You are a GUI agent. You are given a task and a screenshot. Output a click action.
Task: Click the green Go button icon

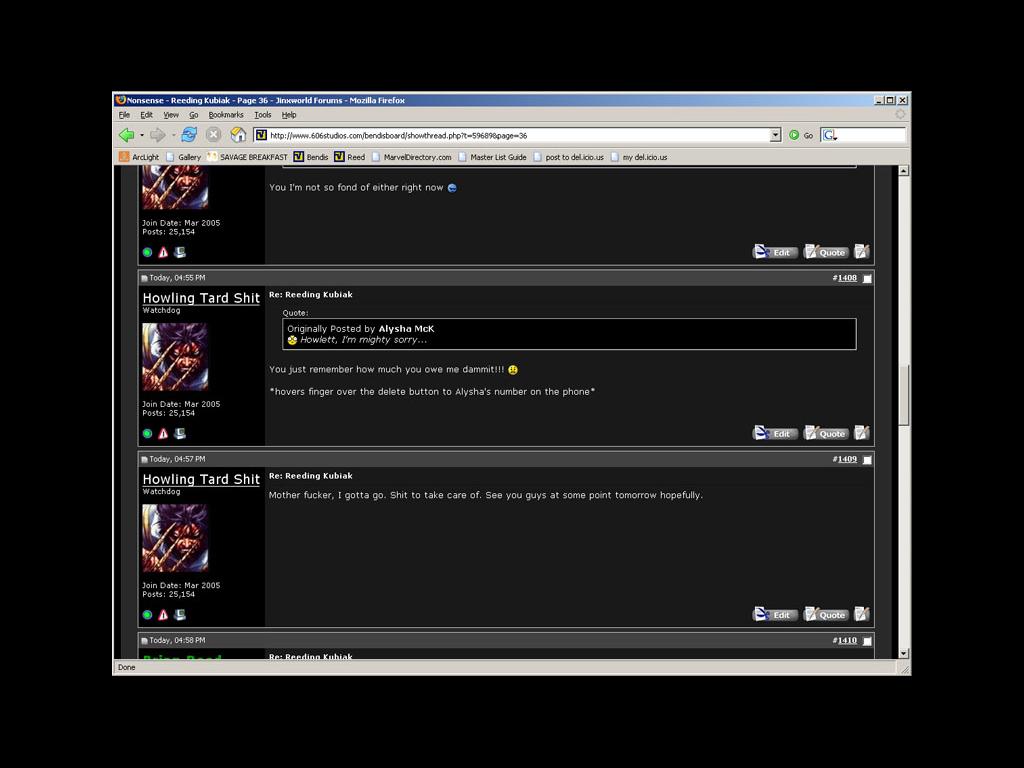[794, 135]
